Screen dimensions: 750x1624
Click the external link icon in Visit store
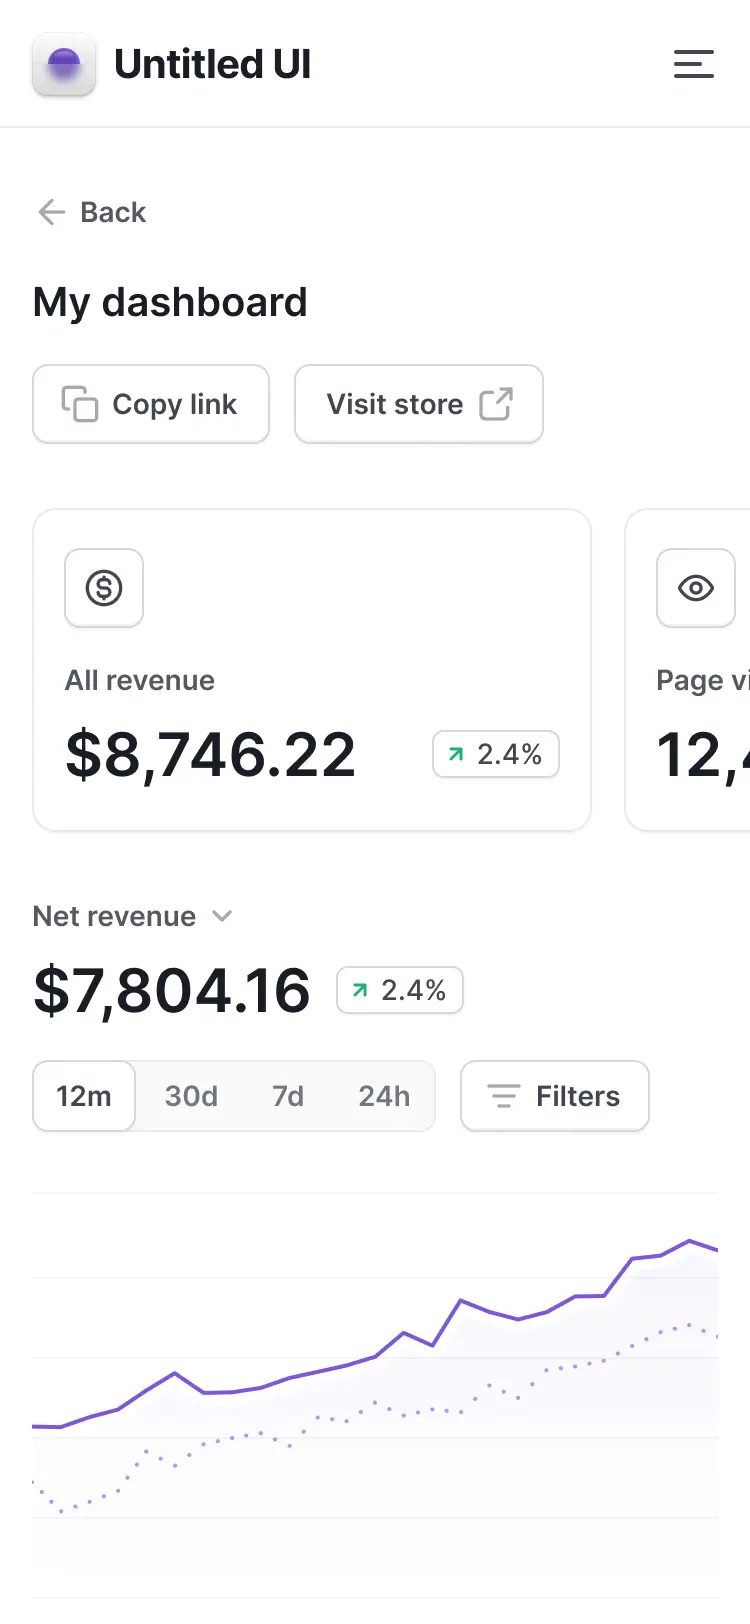[496, 404]
